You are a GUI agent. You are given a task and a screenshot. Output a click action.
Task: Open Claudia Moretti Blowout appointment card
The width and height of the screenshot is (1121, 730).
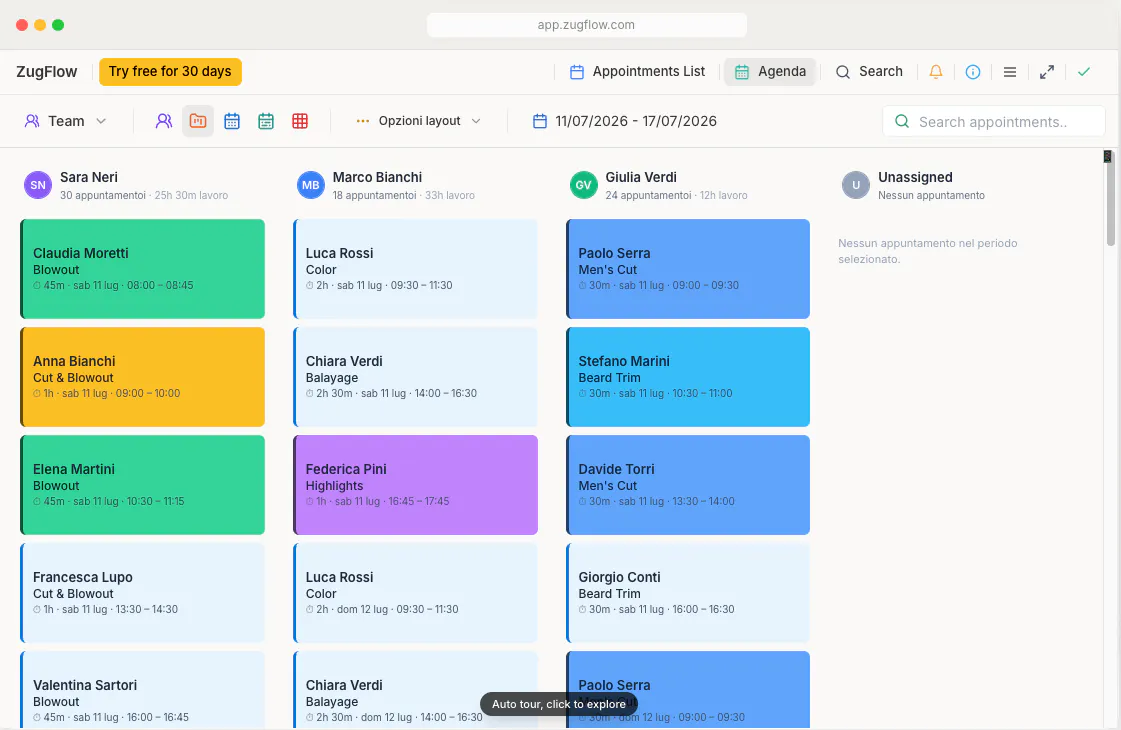142,269
